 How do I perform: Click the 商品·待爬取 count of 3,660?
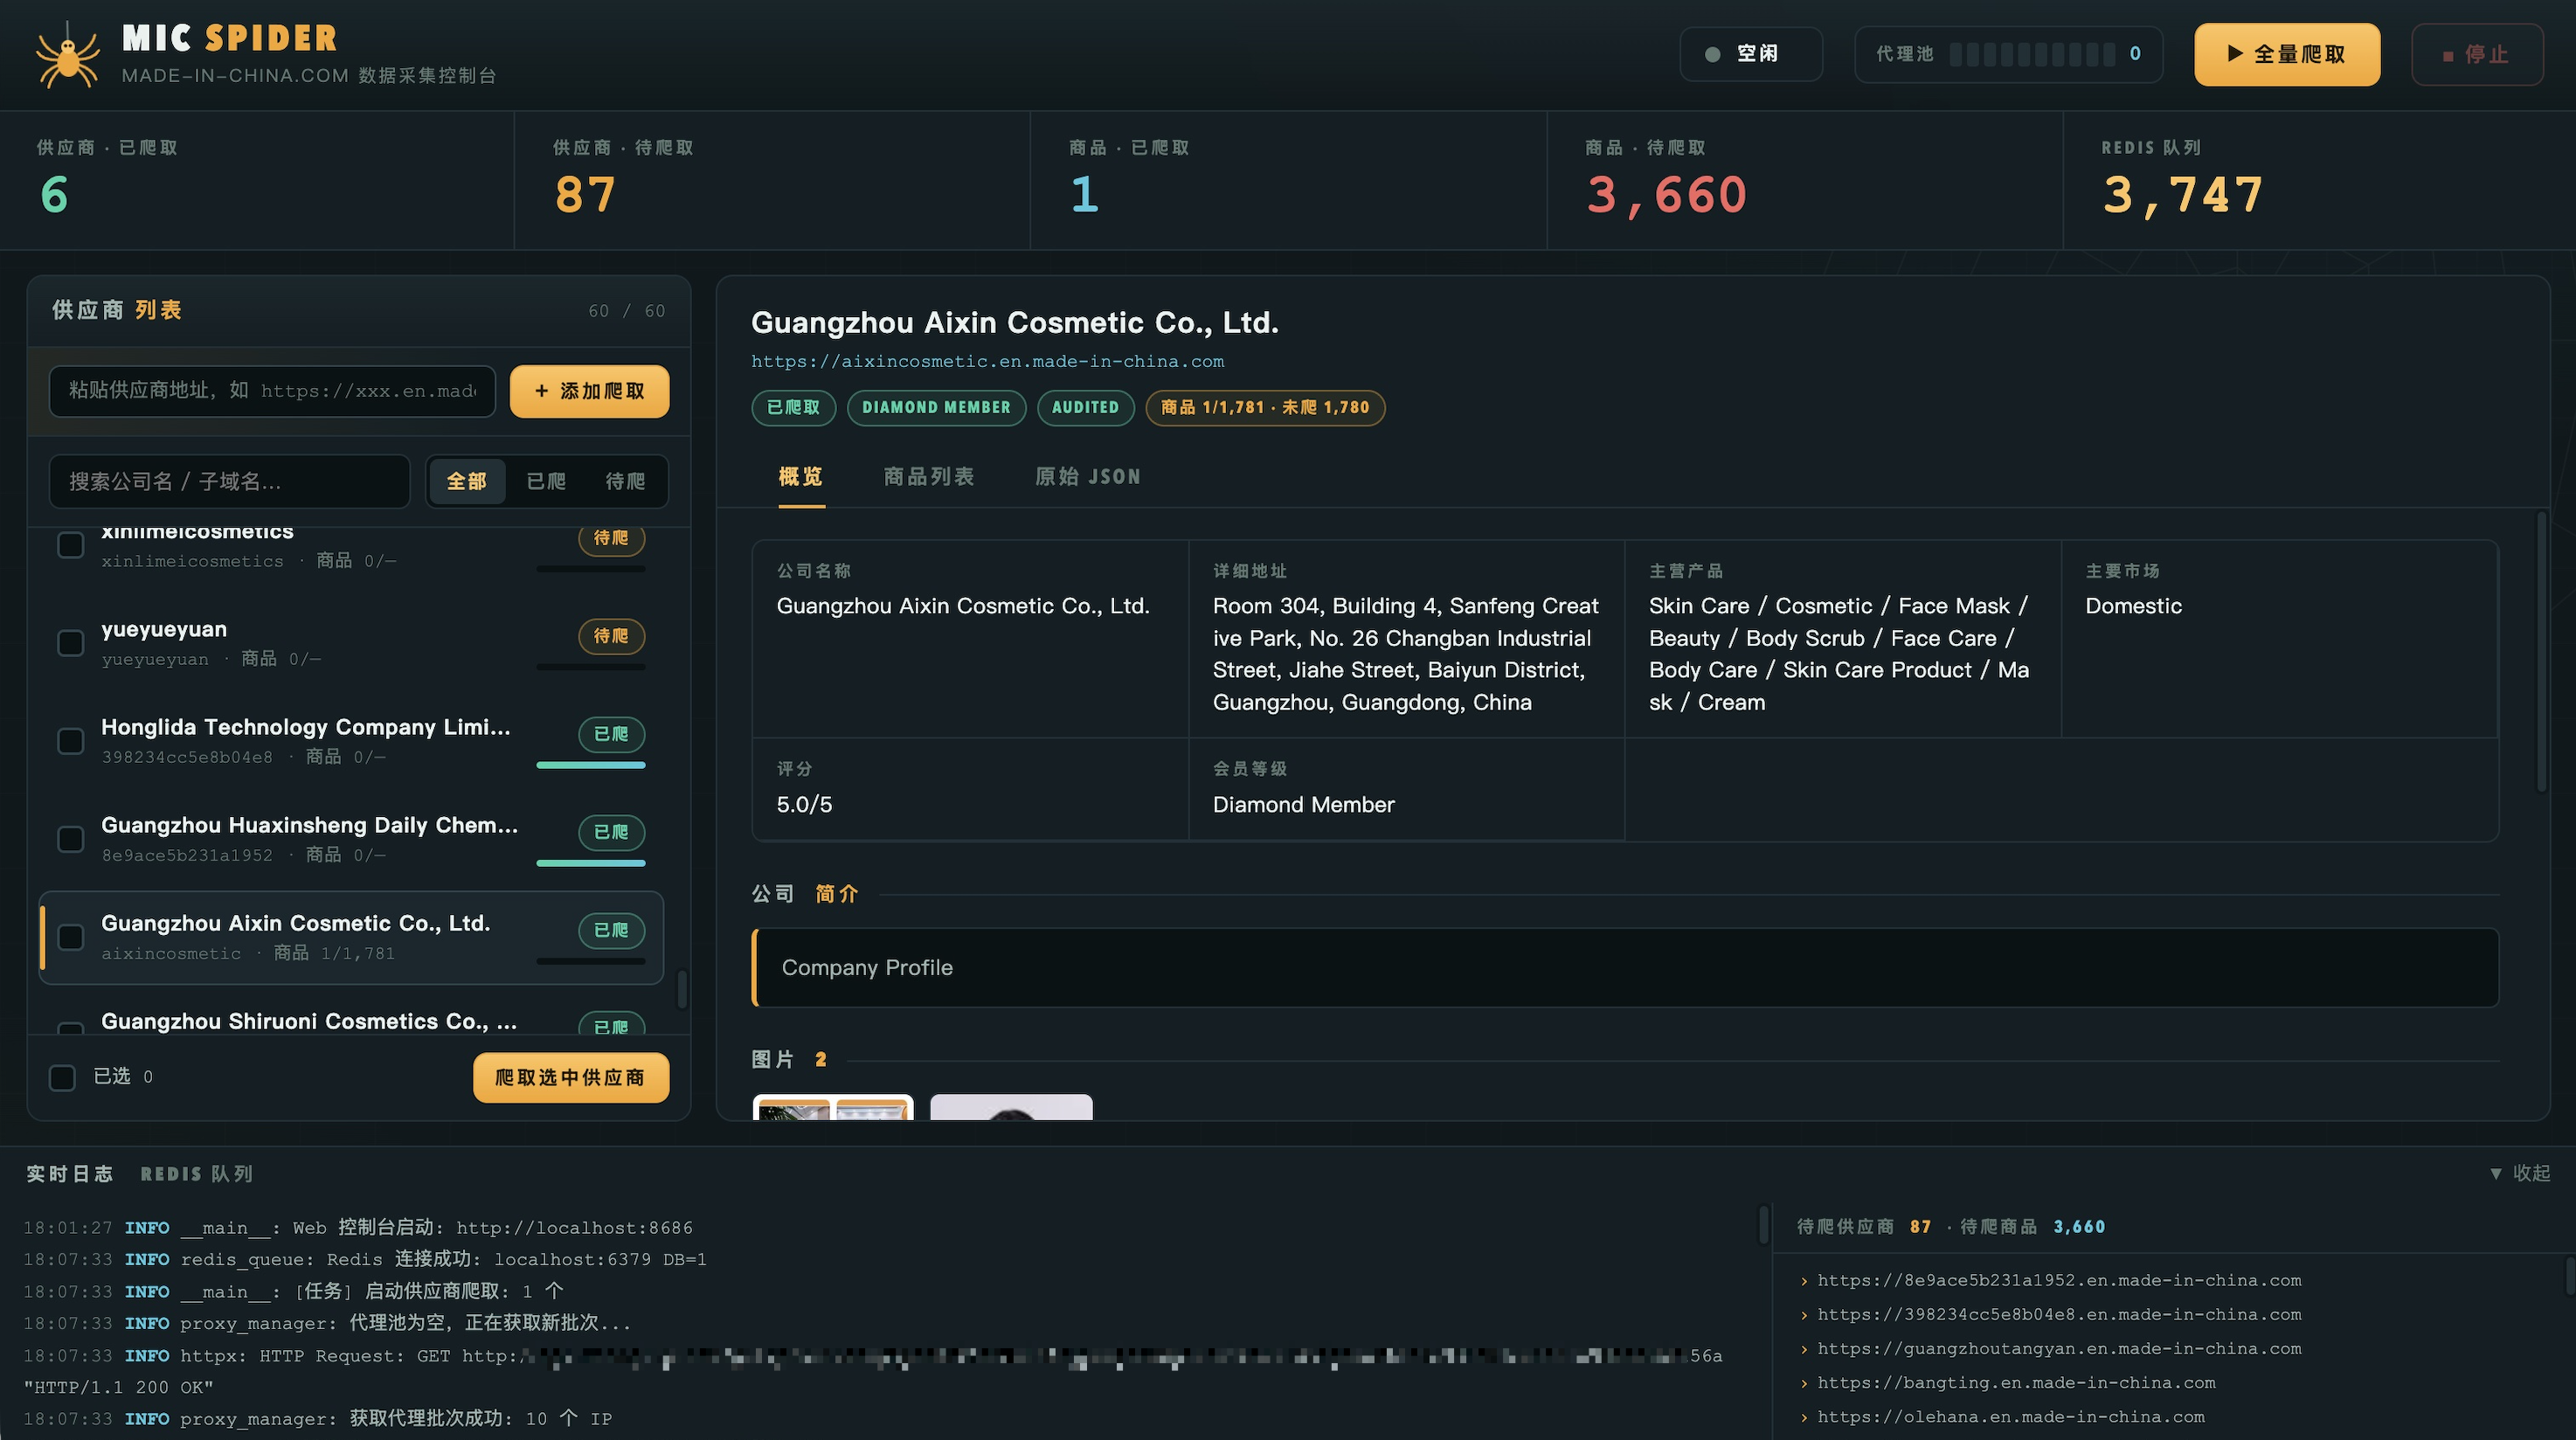tap(1666, 195)
